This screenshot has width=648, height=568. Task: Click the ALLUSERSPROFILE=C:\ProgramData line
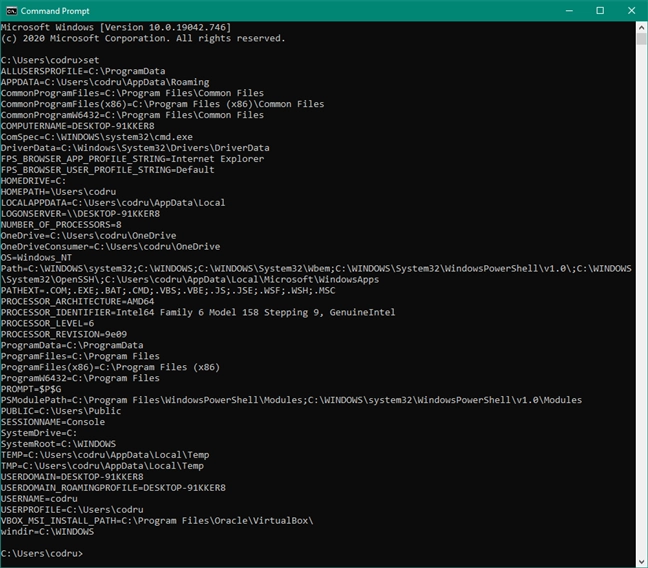pyautogui.click(x=83, y=71)
